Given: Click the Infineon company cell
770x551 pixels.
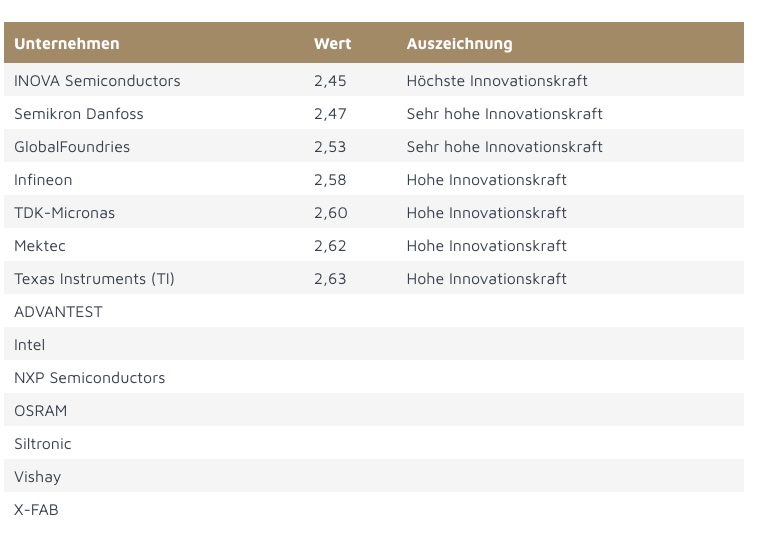Looking at the screenshot, I should (43, 180).
